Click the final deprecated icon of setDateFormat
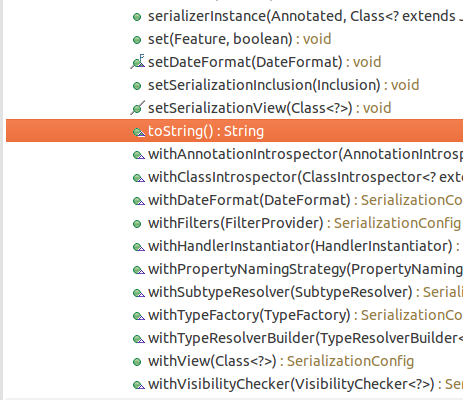Image resolution: width=463 pixels, height=400 pixels. (x=138, y=62)
